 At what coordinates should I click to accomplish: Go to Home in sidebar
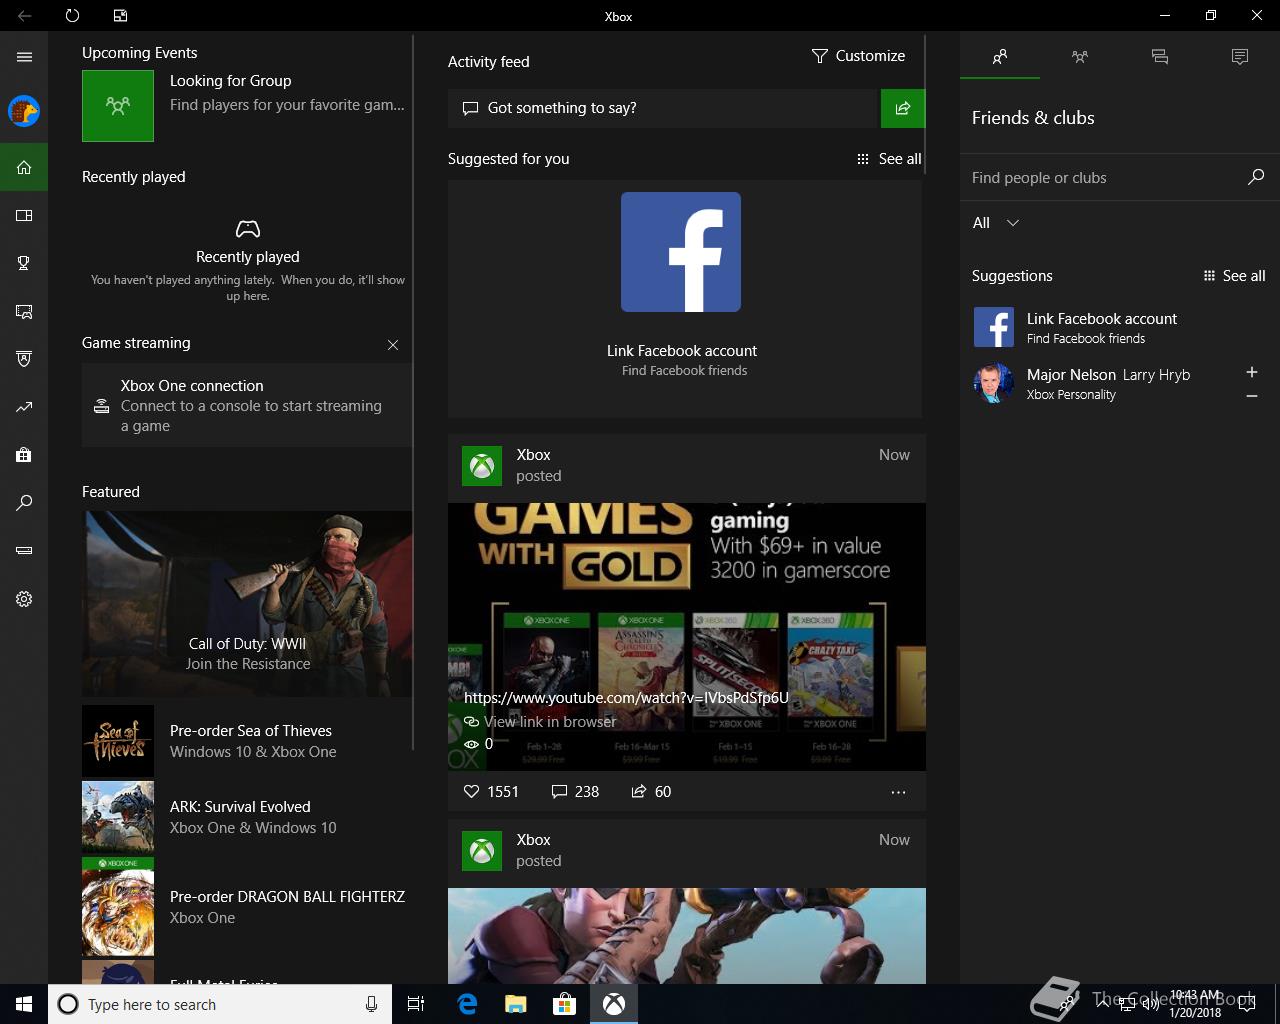(24, 167)
